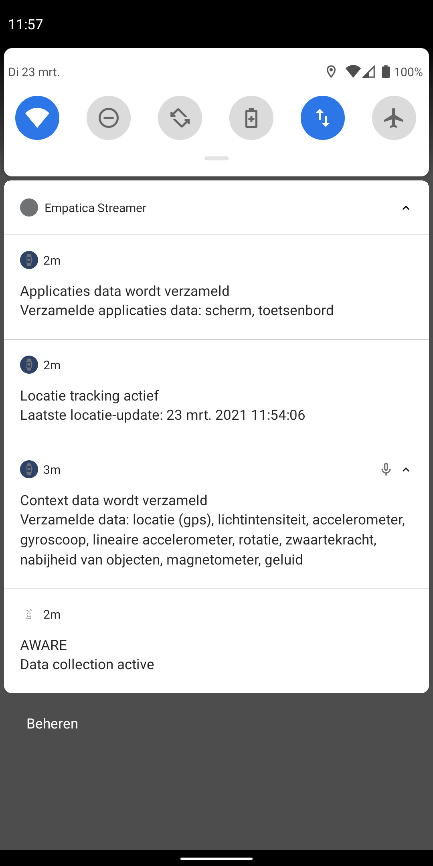Open the AWARE Data collection active notification
This screenshot has height=866, width=433.
216,641
